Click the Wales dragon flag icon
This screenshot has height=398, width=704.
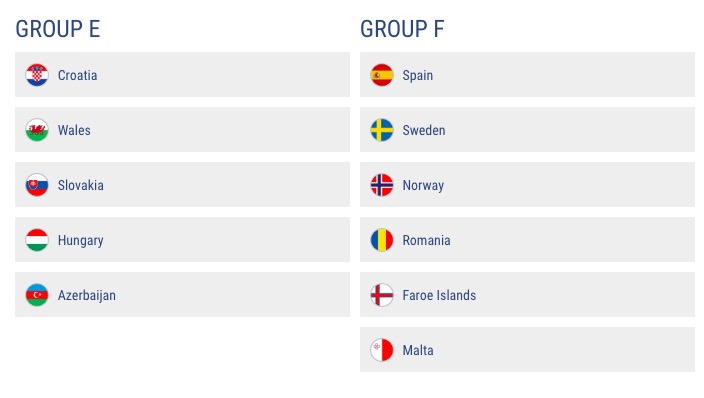37,130
